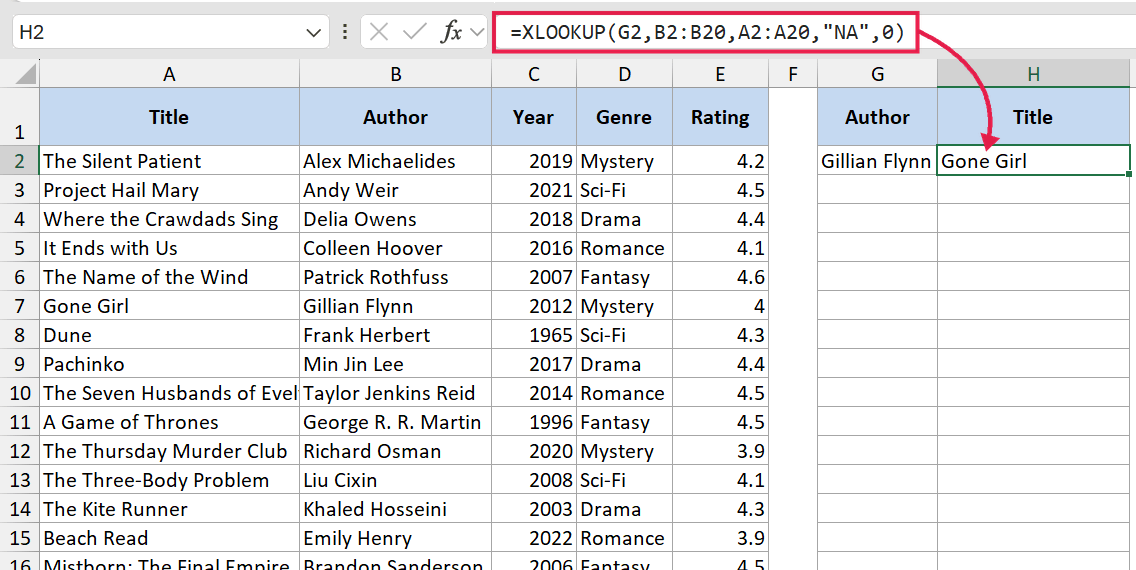Image resolution: width=1136 pixels, height=570 pixels.
Task: Select the cell 'The Silent Patient'
Action: coord(170,161)
